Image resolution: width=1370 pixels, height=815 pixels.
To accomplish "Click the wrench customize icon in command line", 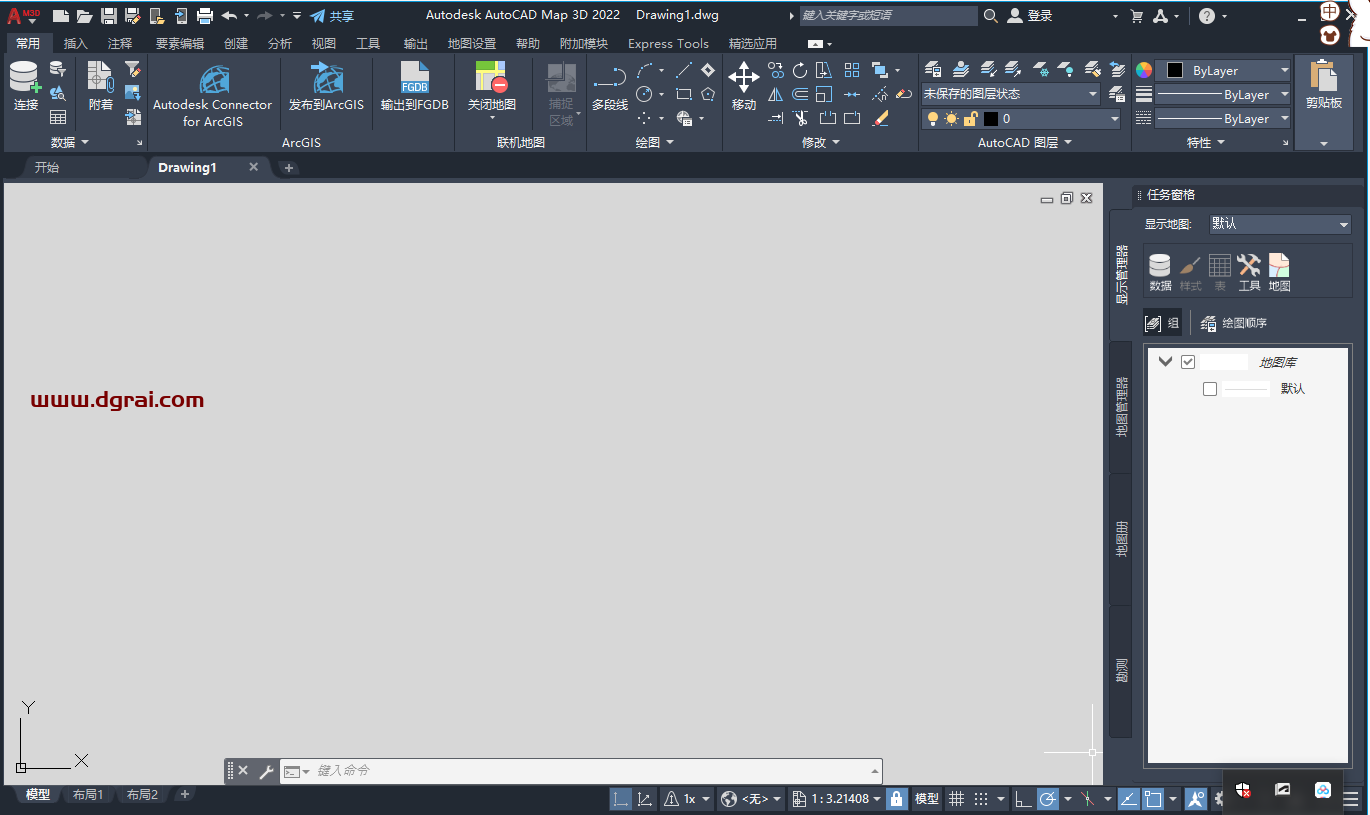I will click(266, 771).
